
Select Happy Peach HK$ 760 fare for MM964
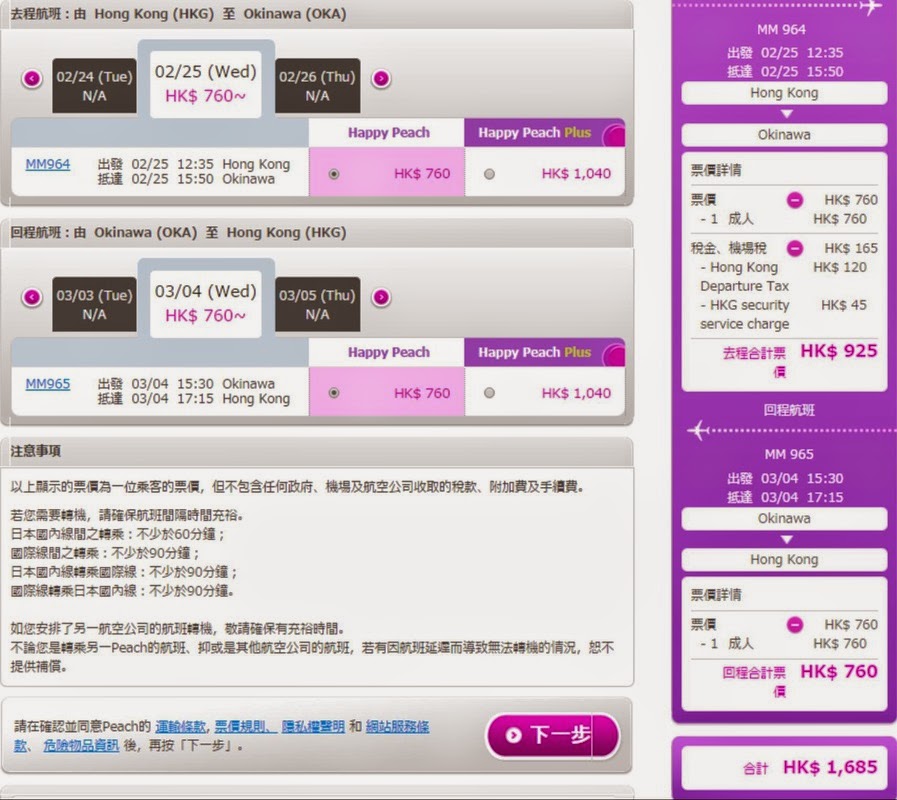point(334,174)
